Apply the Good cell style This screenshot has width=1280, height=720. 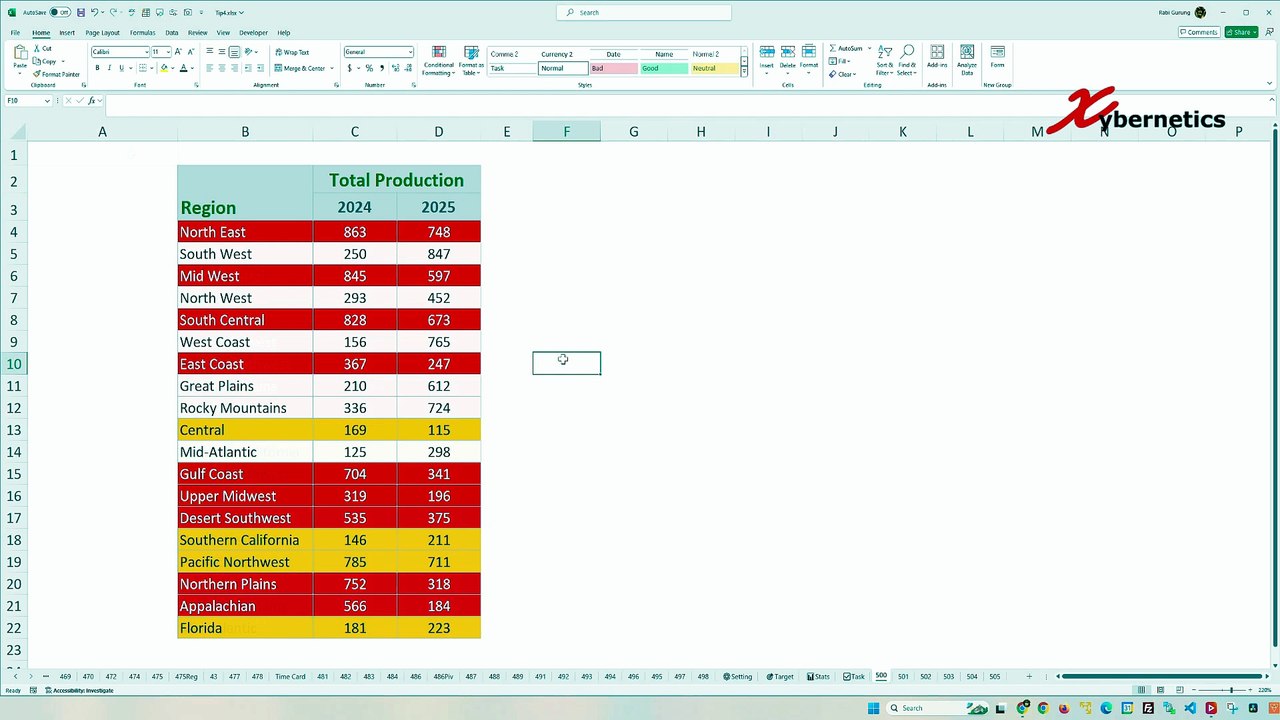coord(664,68)
